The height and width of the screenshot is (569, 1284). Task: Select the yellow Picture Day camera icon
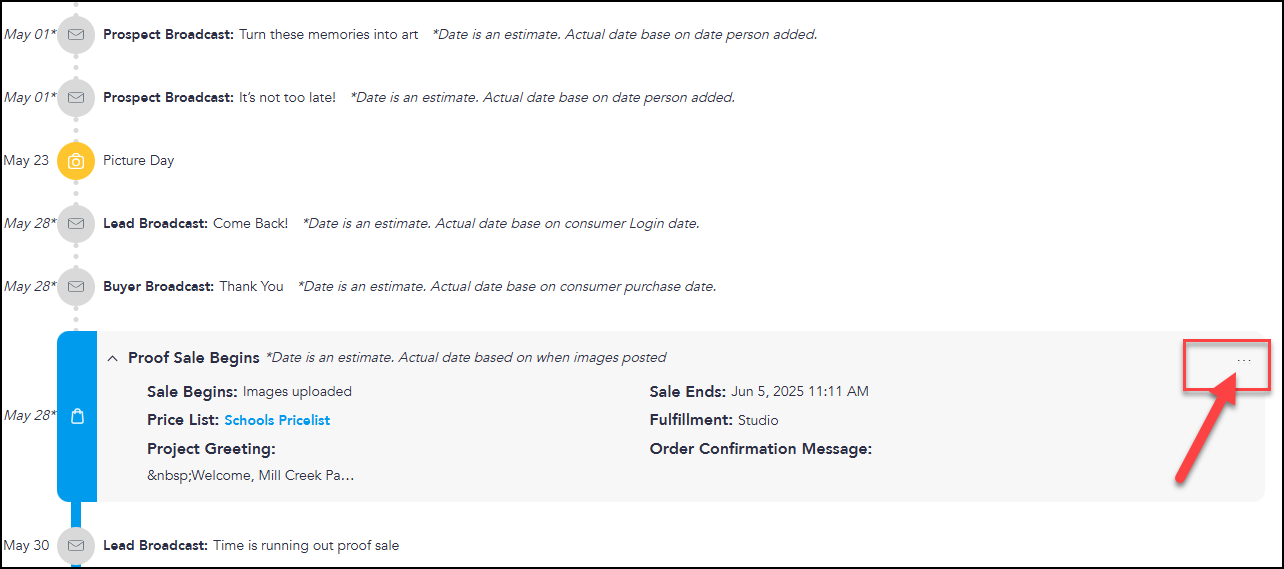[x=76, y=161]
